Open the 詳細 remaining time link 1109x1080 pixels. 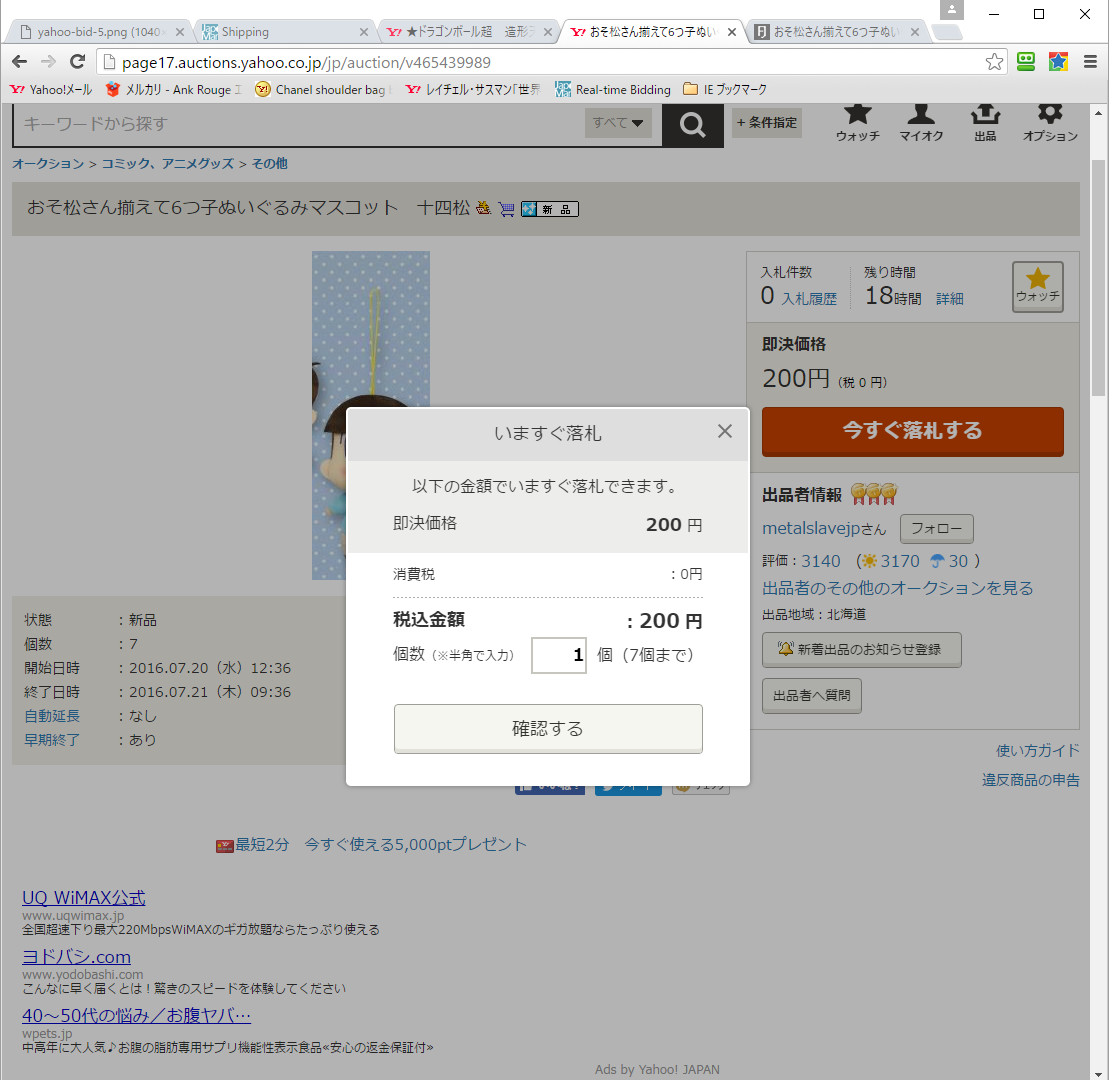[949, 299]
